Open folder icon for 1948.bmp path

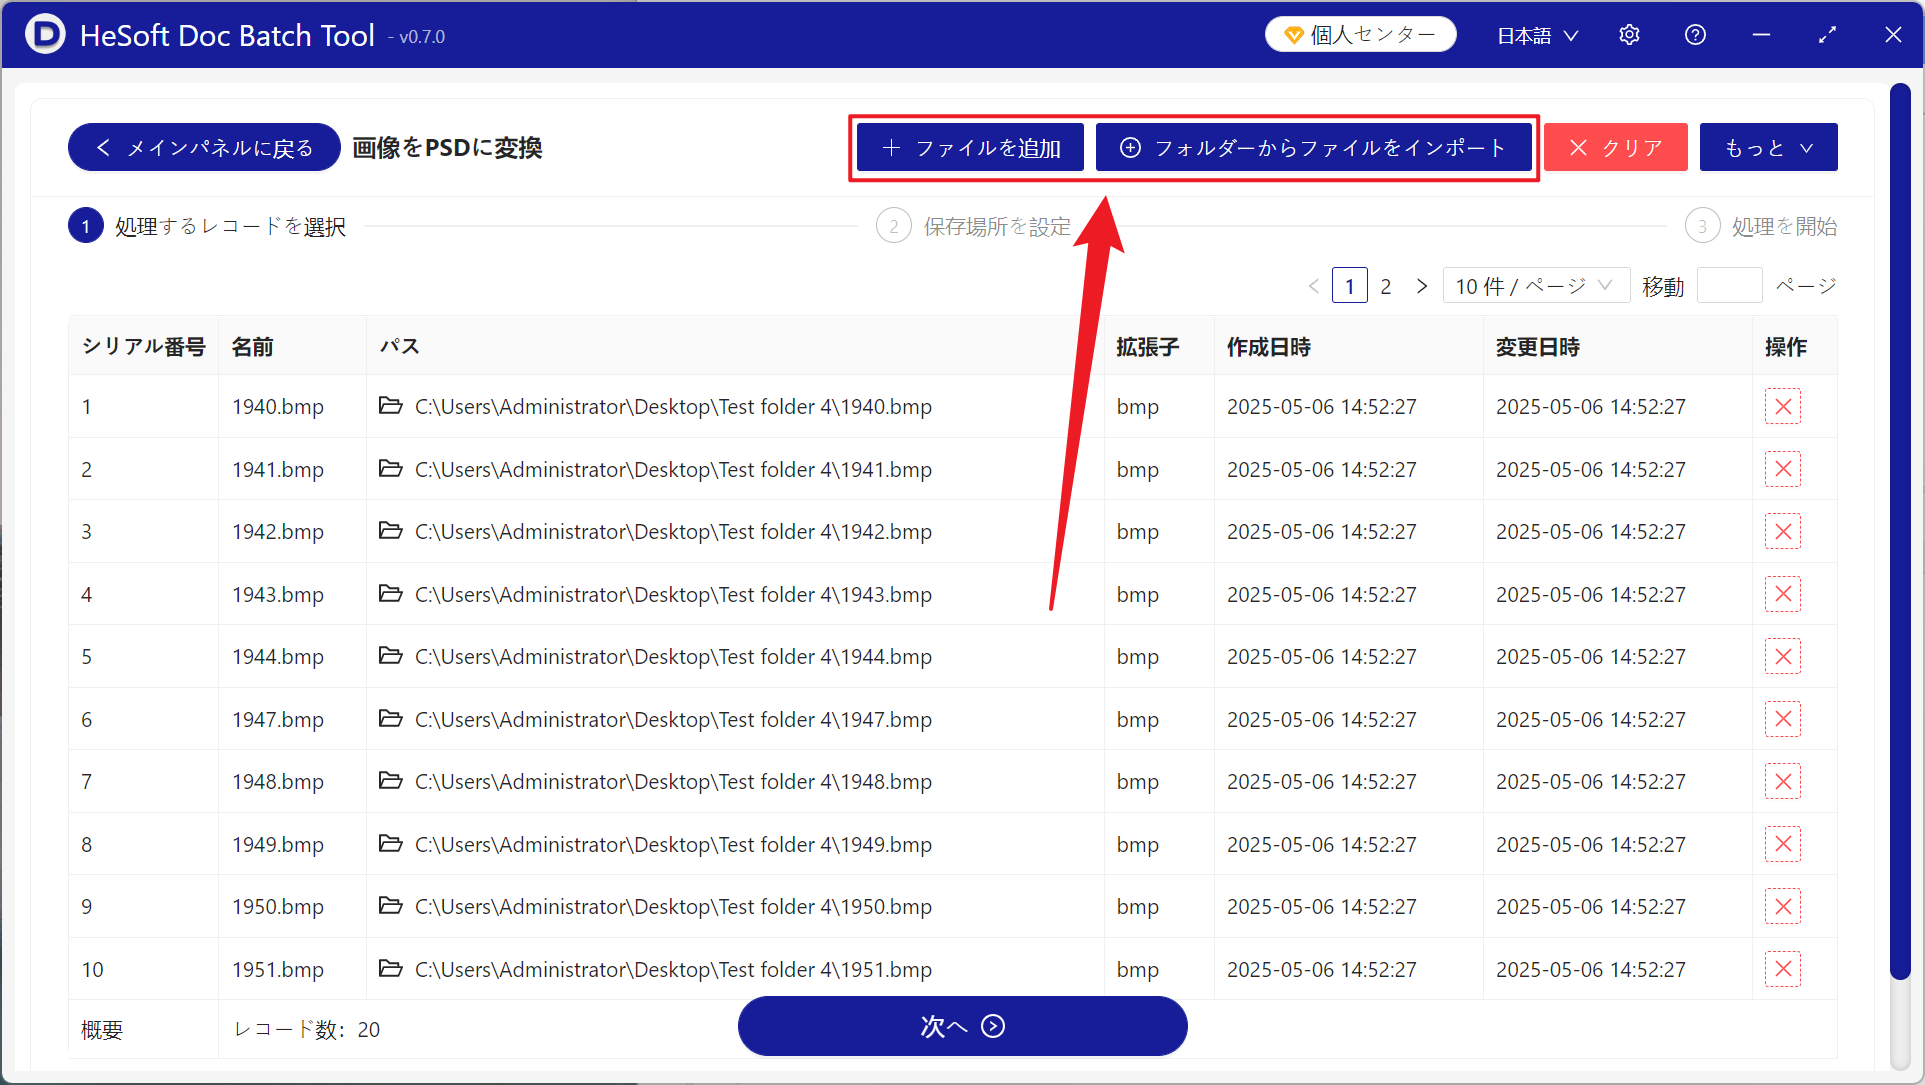point(391,780)
